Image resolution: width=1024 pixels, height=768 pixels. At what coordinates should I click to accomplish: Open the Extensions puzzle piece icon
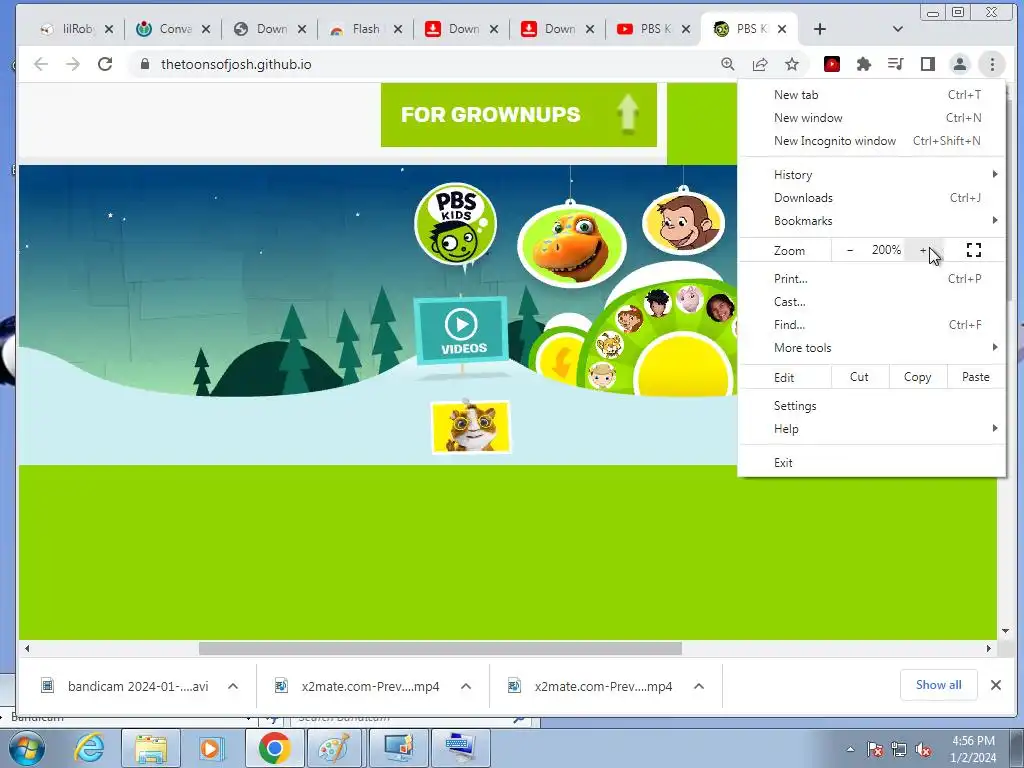pyautogui.click(x=863, y=64)
